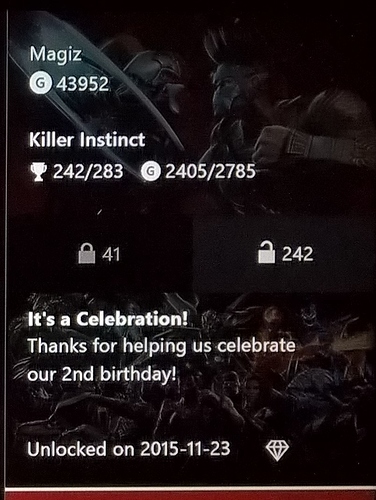This screenshot has height=500, width=376.
Task: Click the trophy achievements icon
Action: 38,172
